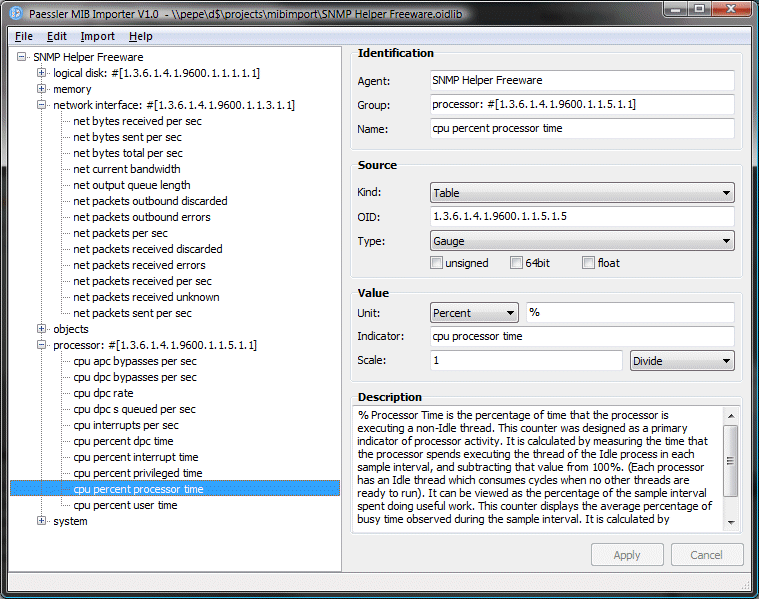The height and width of the screenshot is (599, 759).
Task: Collapse the network interface tree node
Action: (42, 105)
